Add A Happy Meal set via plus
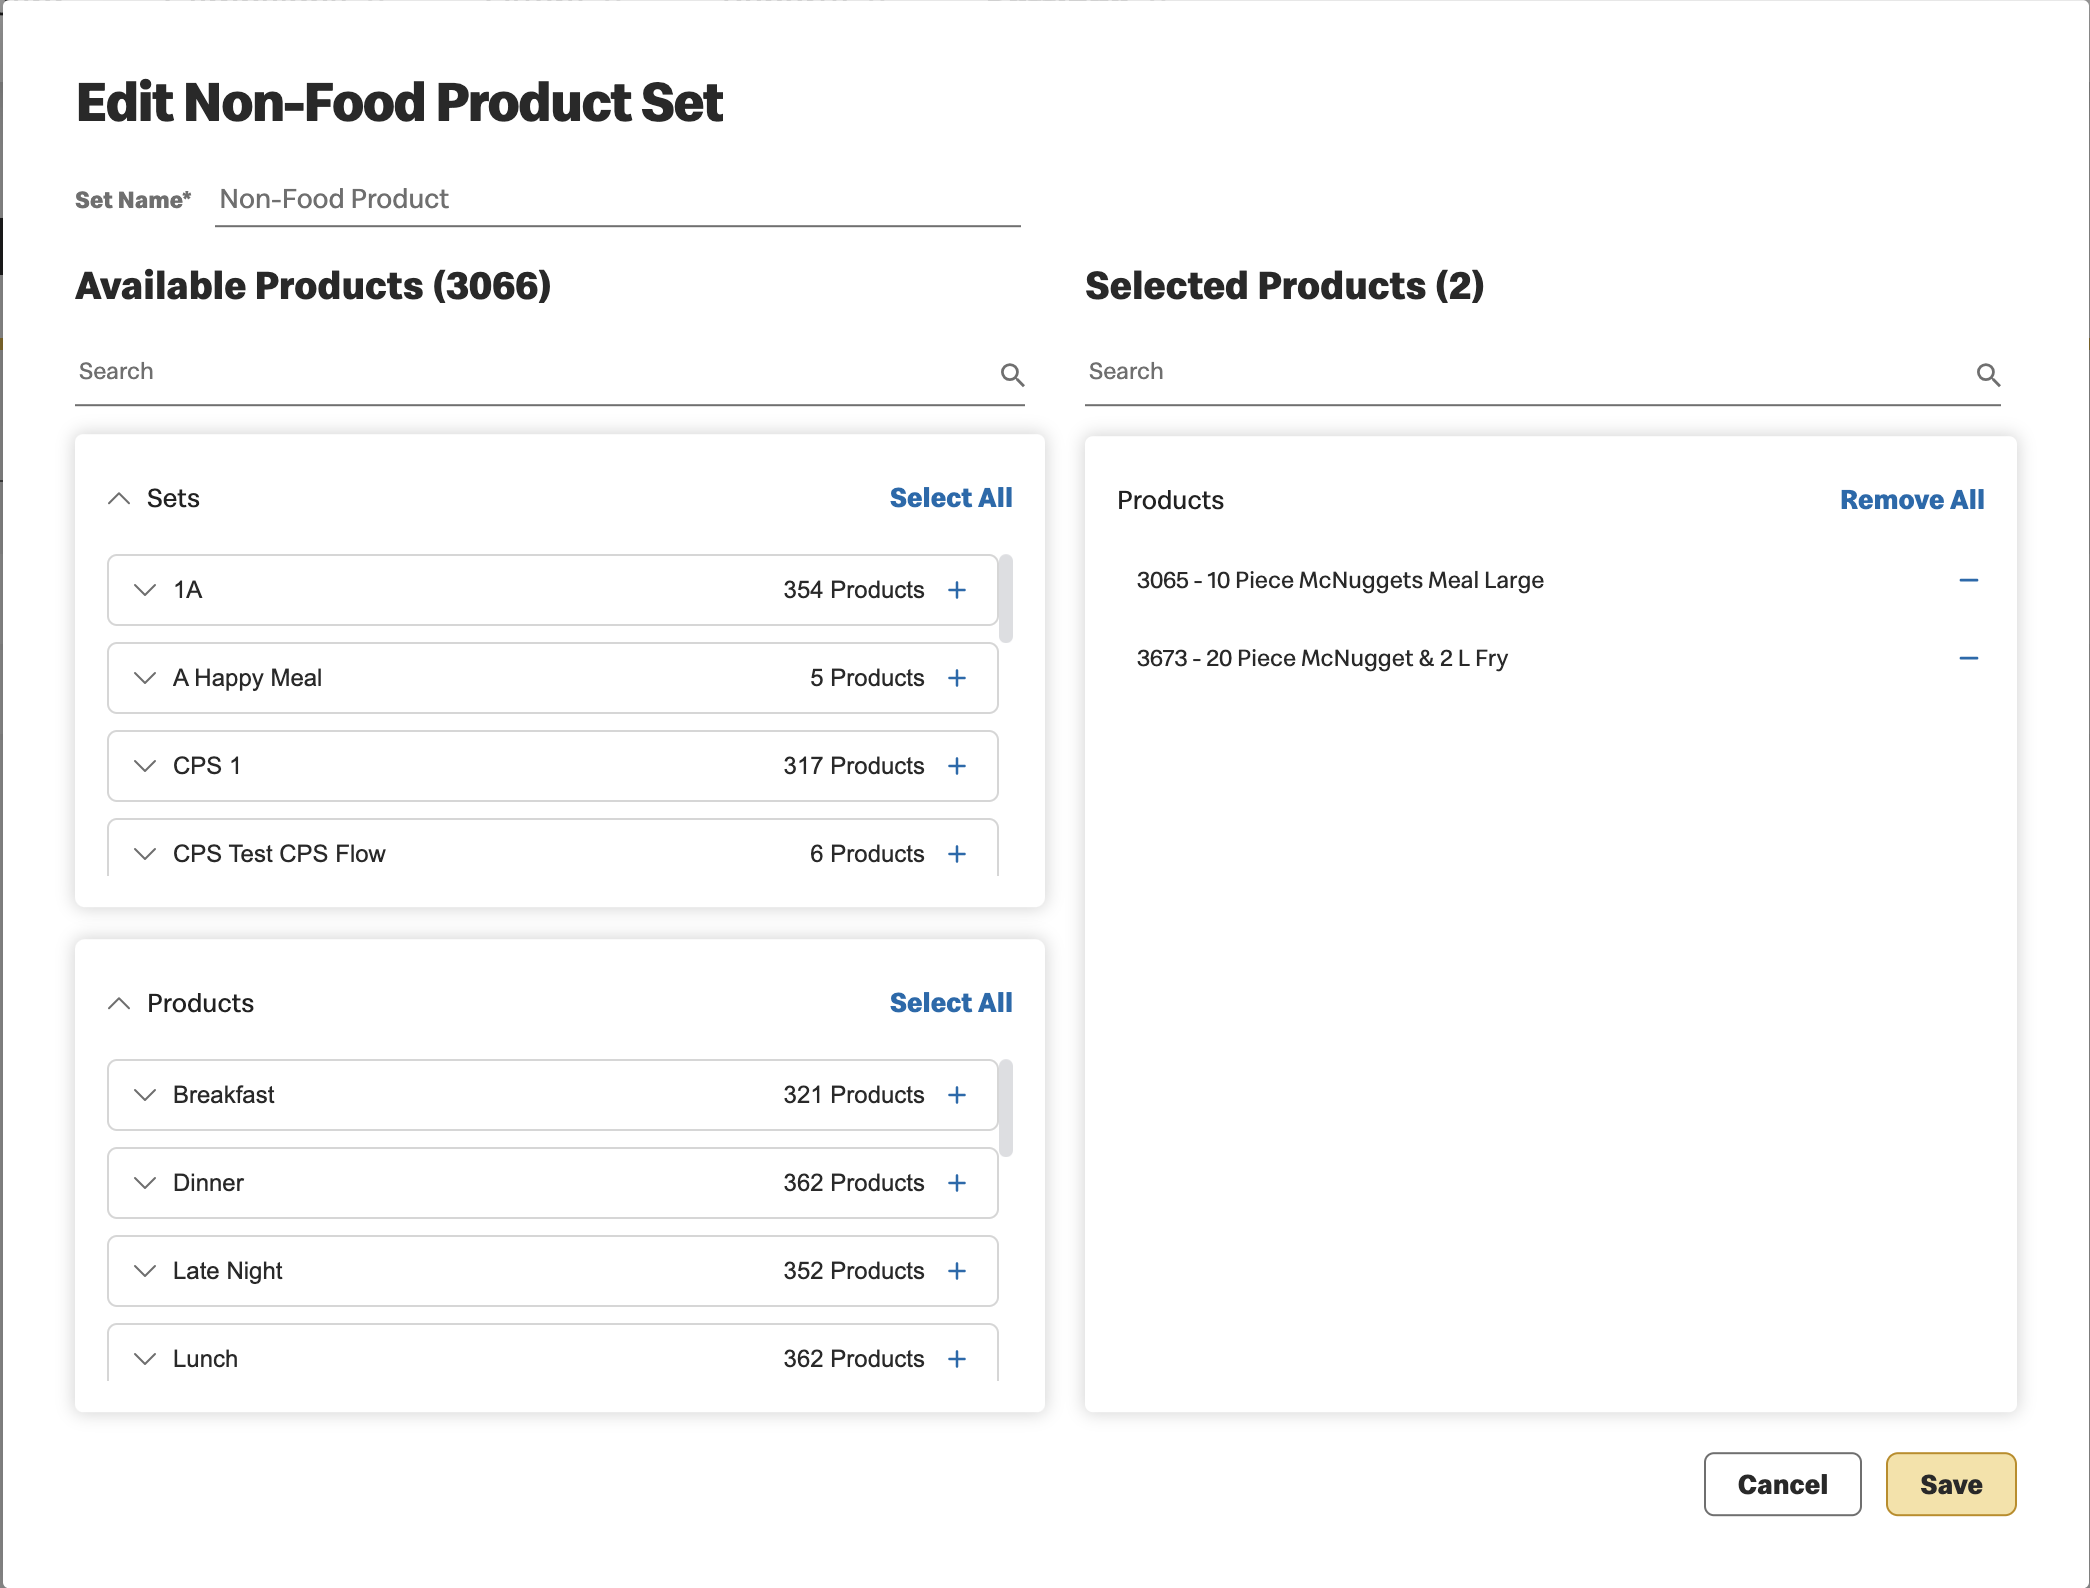The image size is (2090, 1588). coord(957,678)
